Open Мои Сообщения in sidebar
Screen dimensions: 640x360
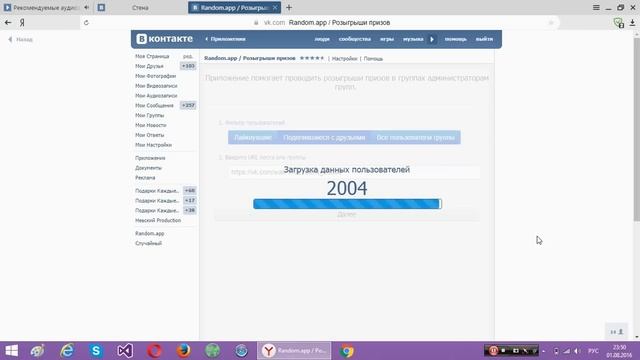154,105
